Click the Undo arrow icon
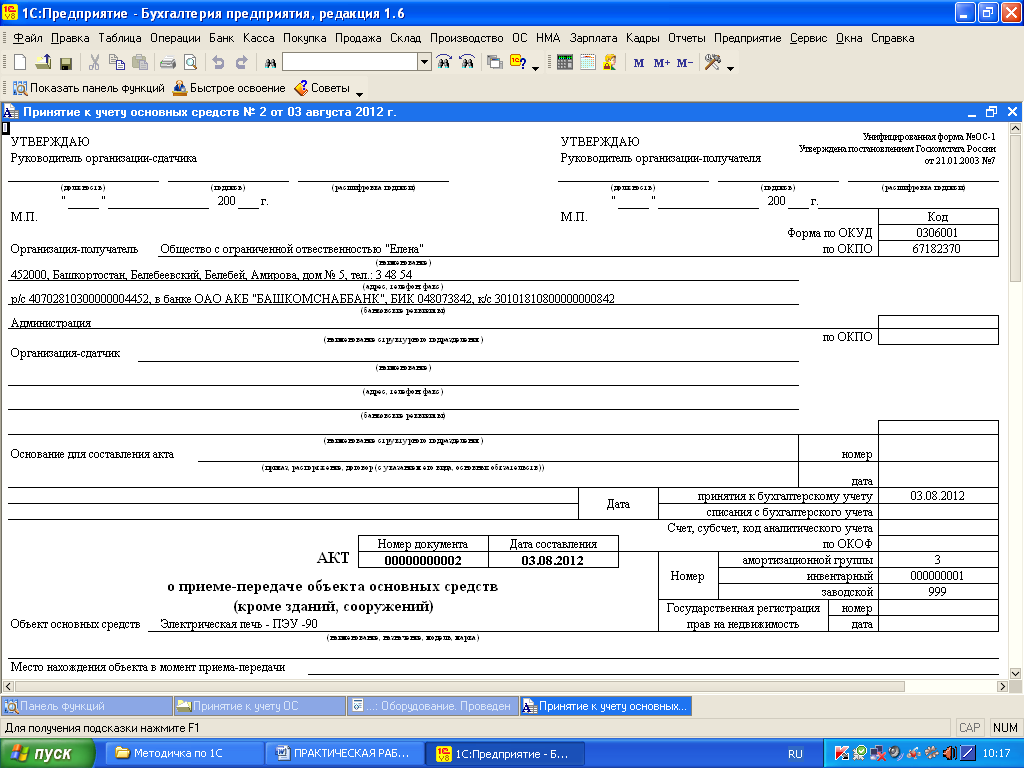Viewport: 1024px width, 768px height. (x=218, y=63)
